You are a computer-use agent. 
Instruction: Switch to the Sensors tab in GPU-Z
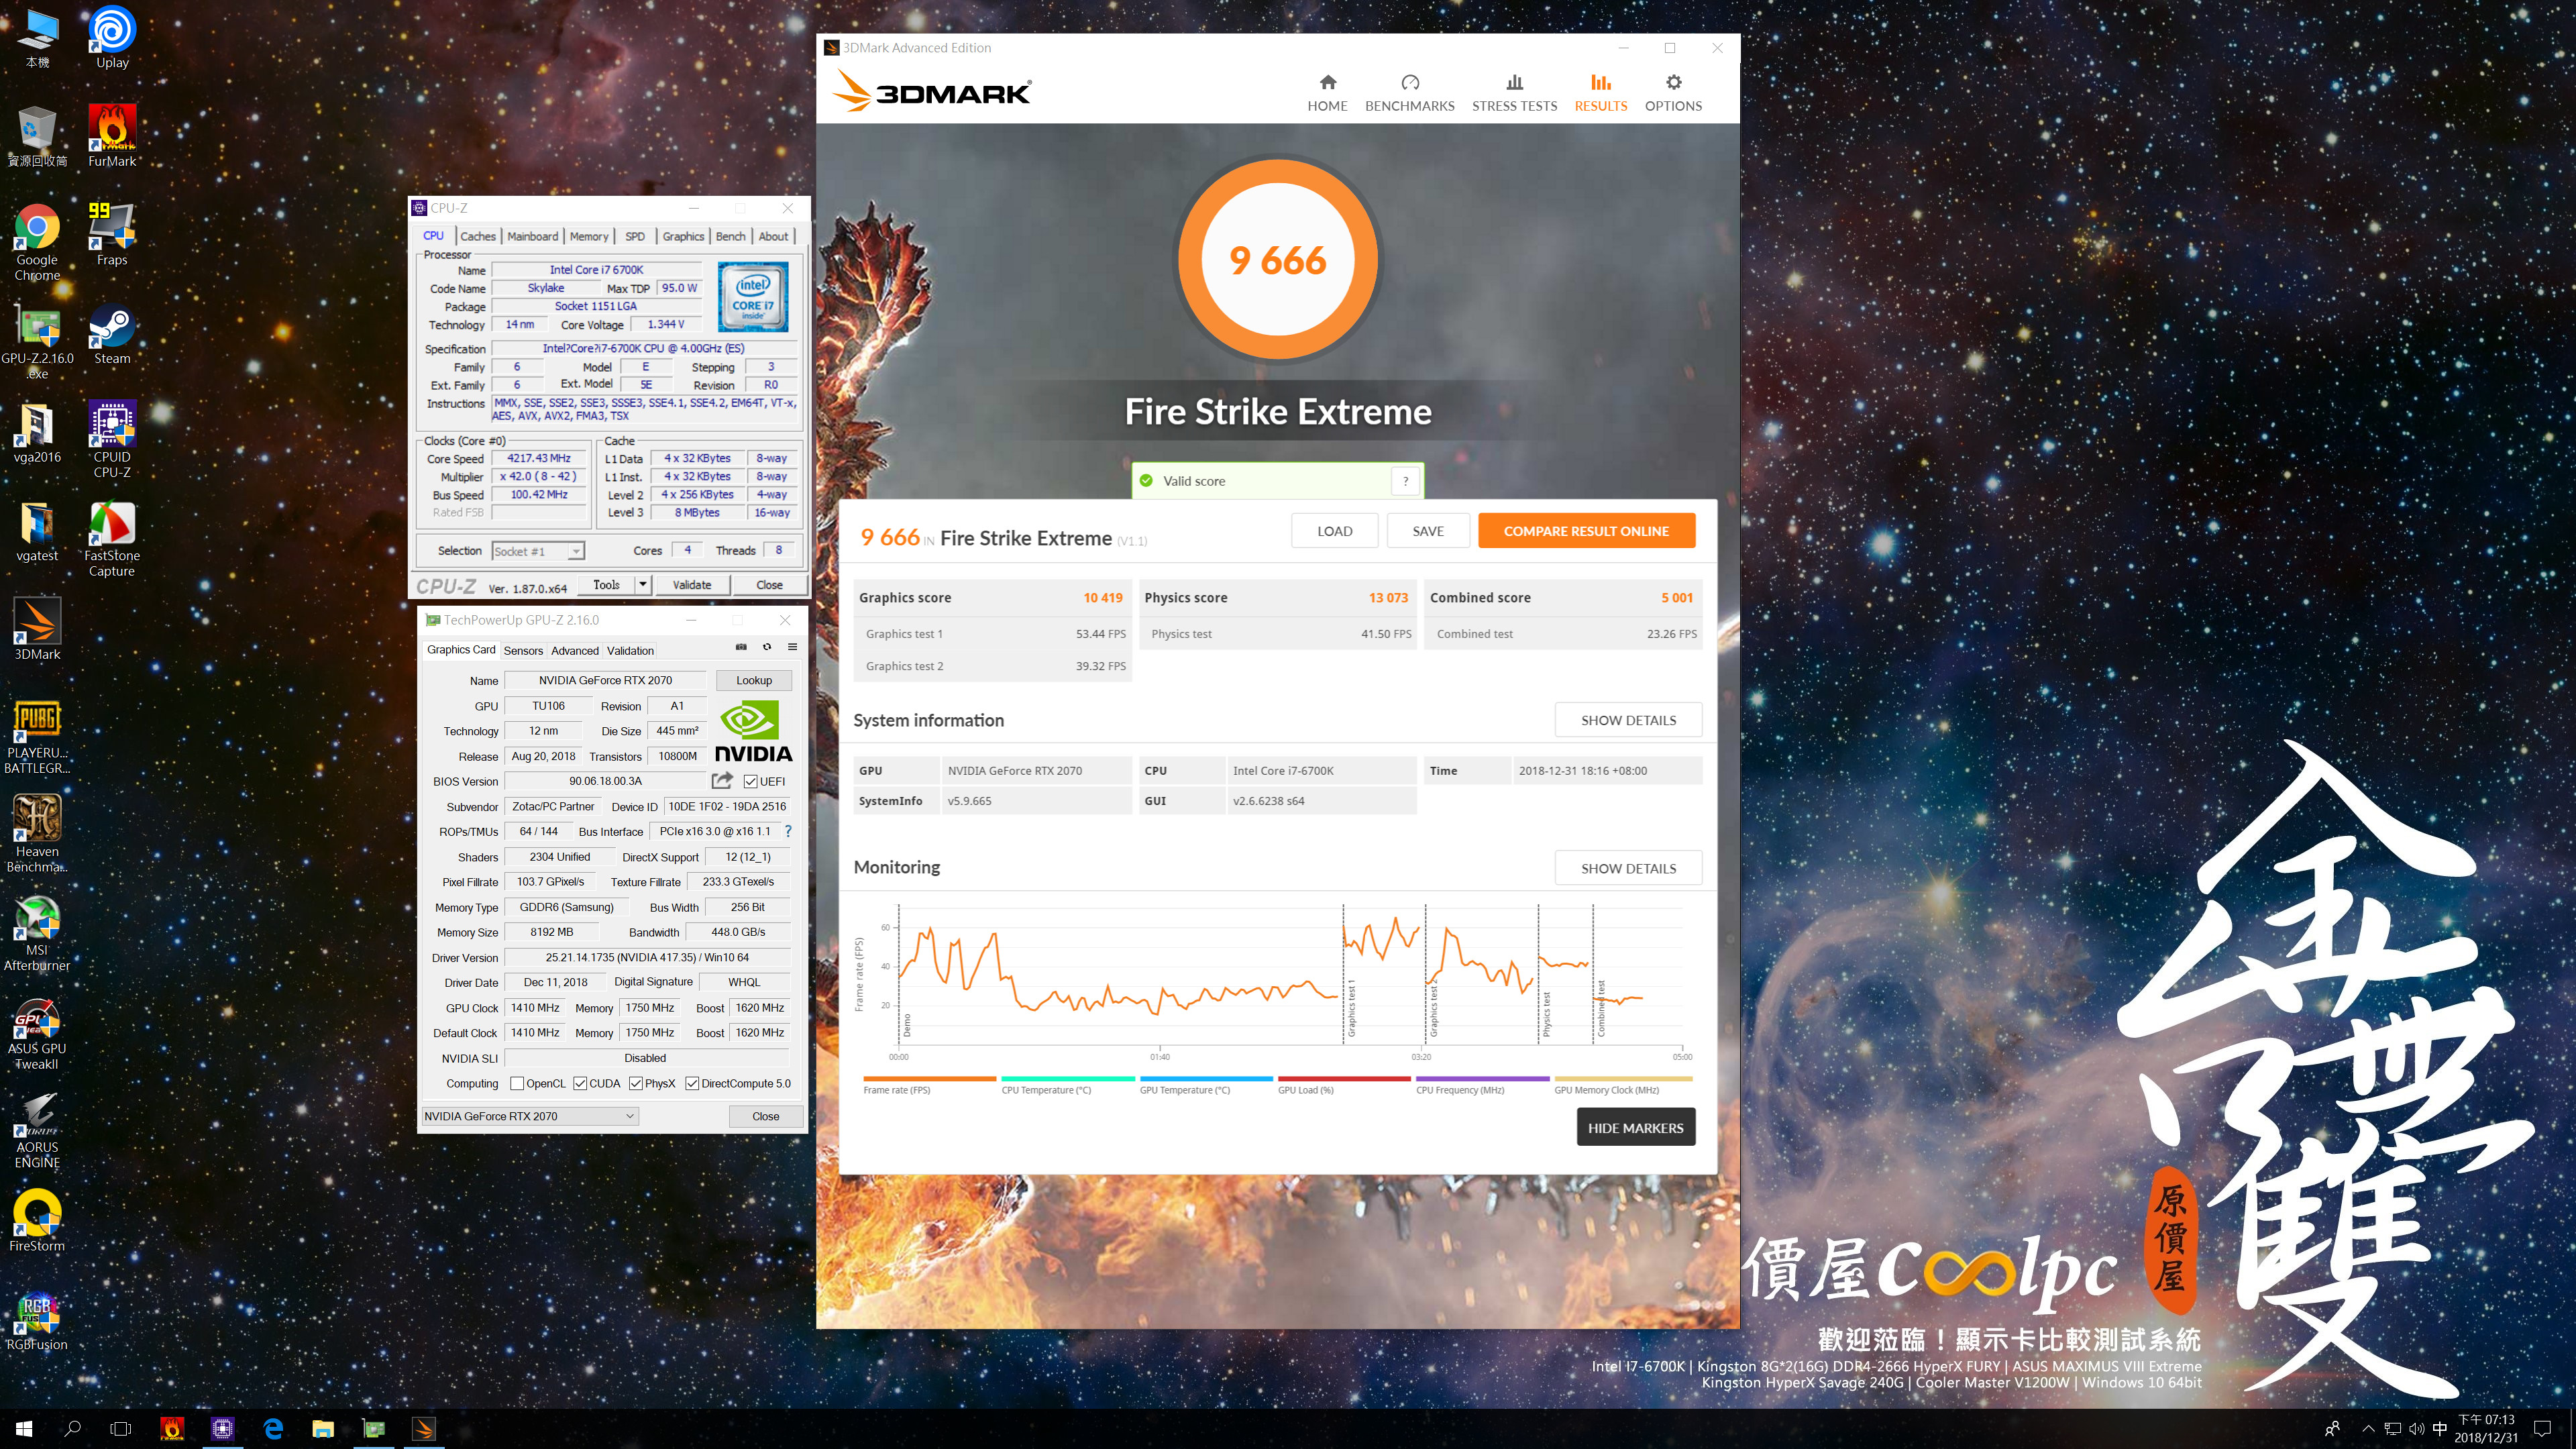pyautogui.click(x=523, y=650)
